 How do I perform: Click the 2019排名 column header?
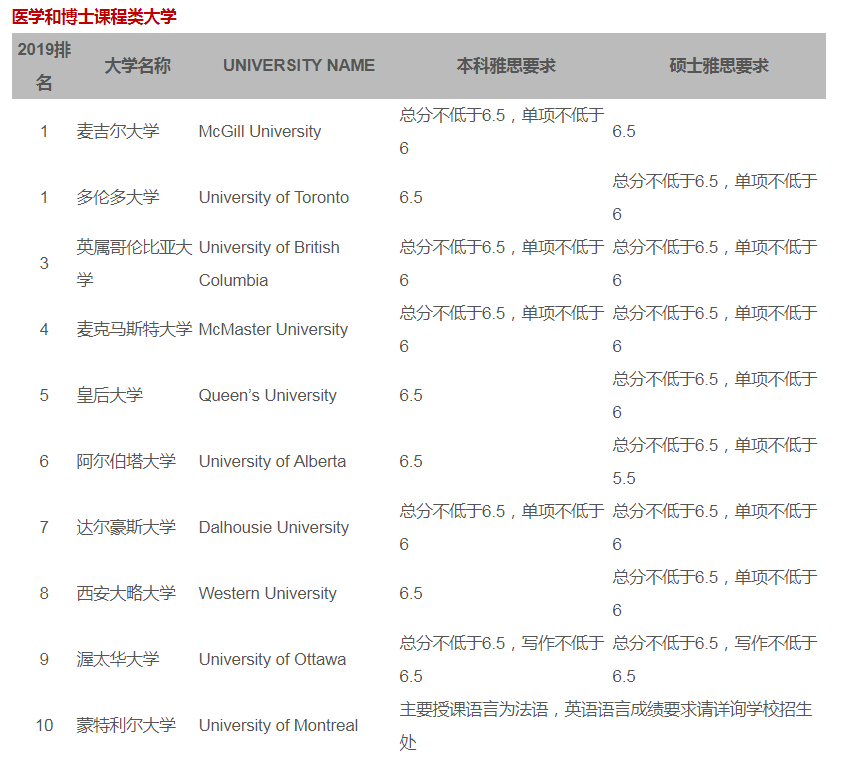[44, 66]
